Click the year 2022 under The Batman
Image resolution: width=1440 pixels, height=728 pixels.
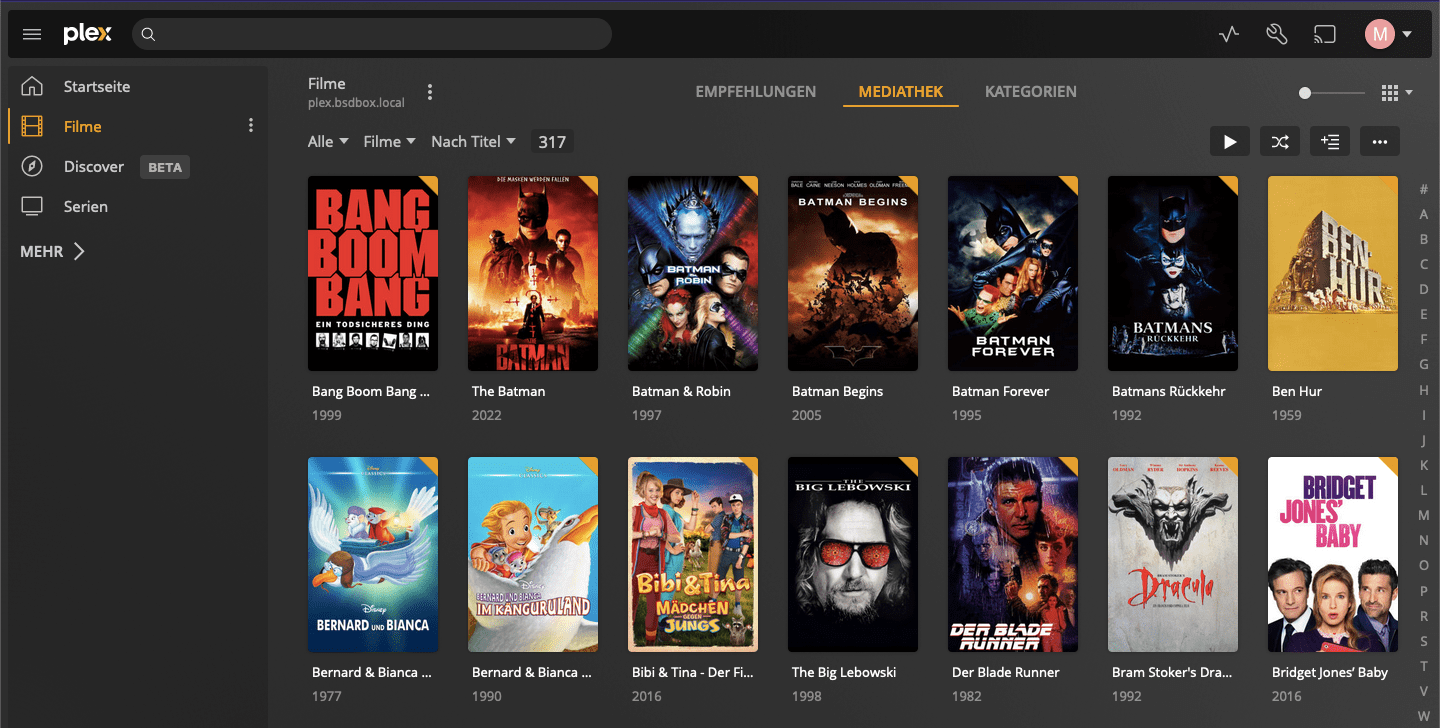487,415
